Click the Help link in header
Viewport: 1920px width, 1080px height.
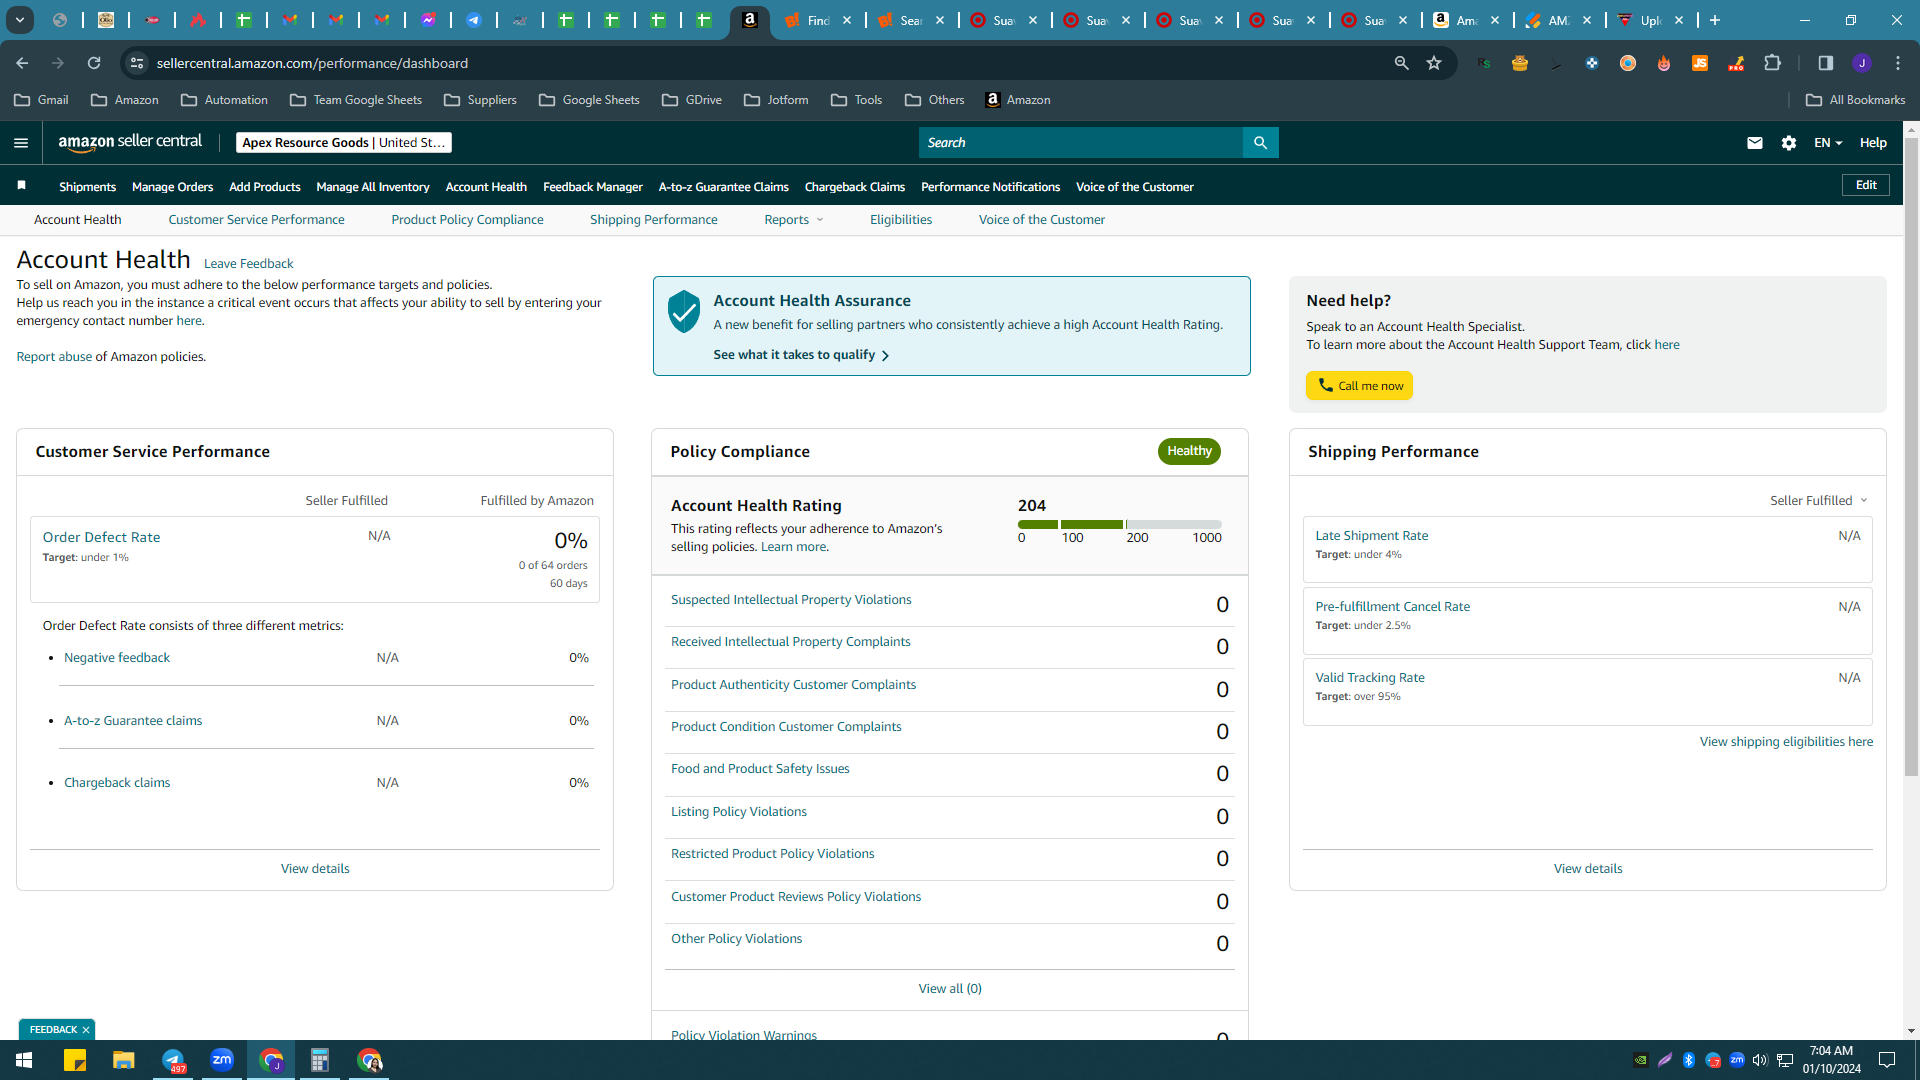(1873, 143)
